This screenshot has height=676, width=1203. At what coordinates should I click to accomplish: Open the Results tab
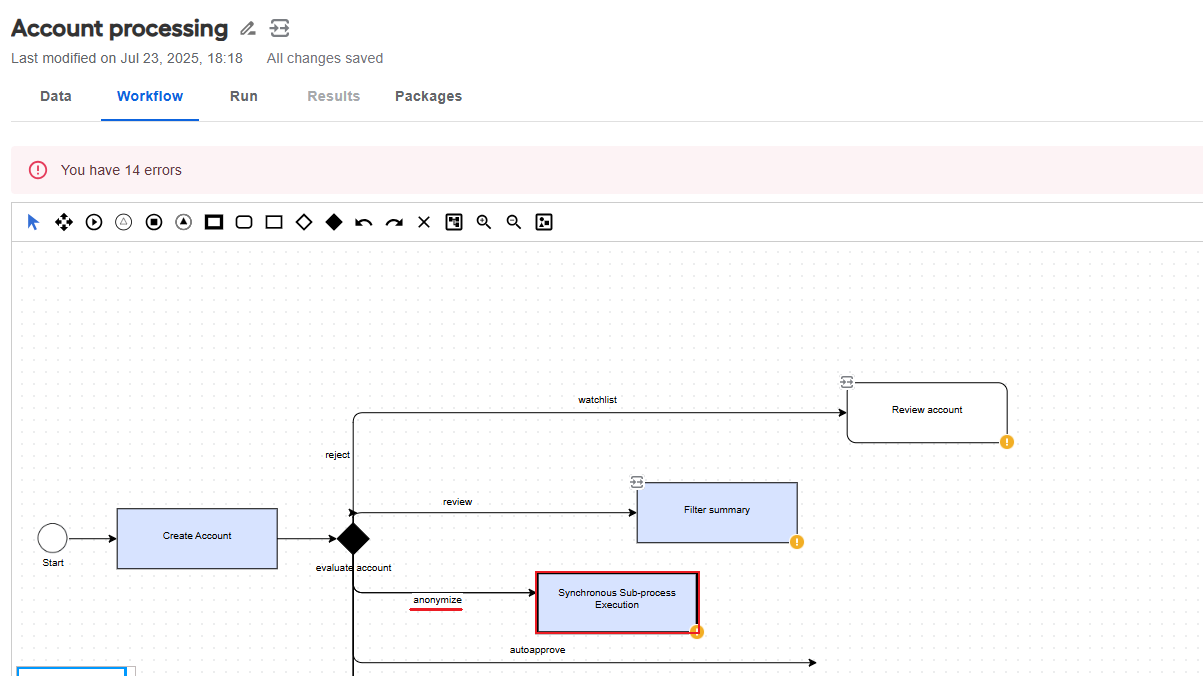click(x=334, y=96)
